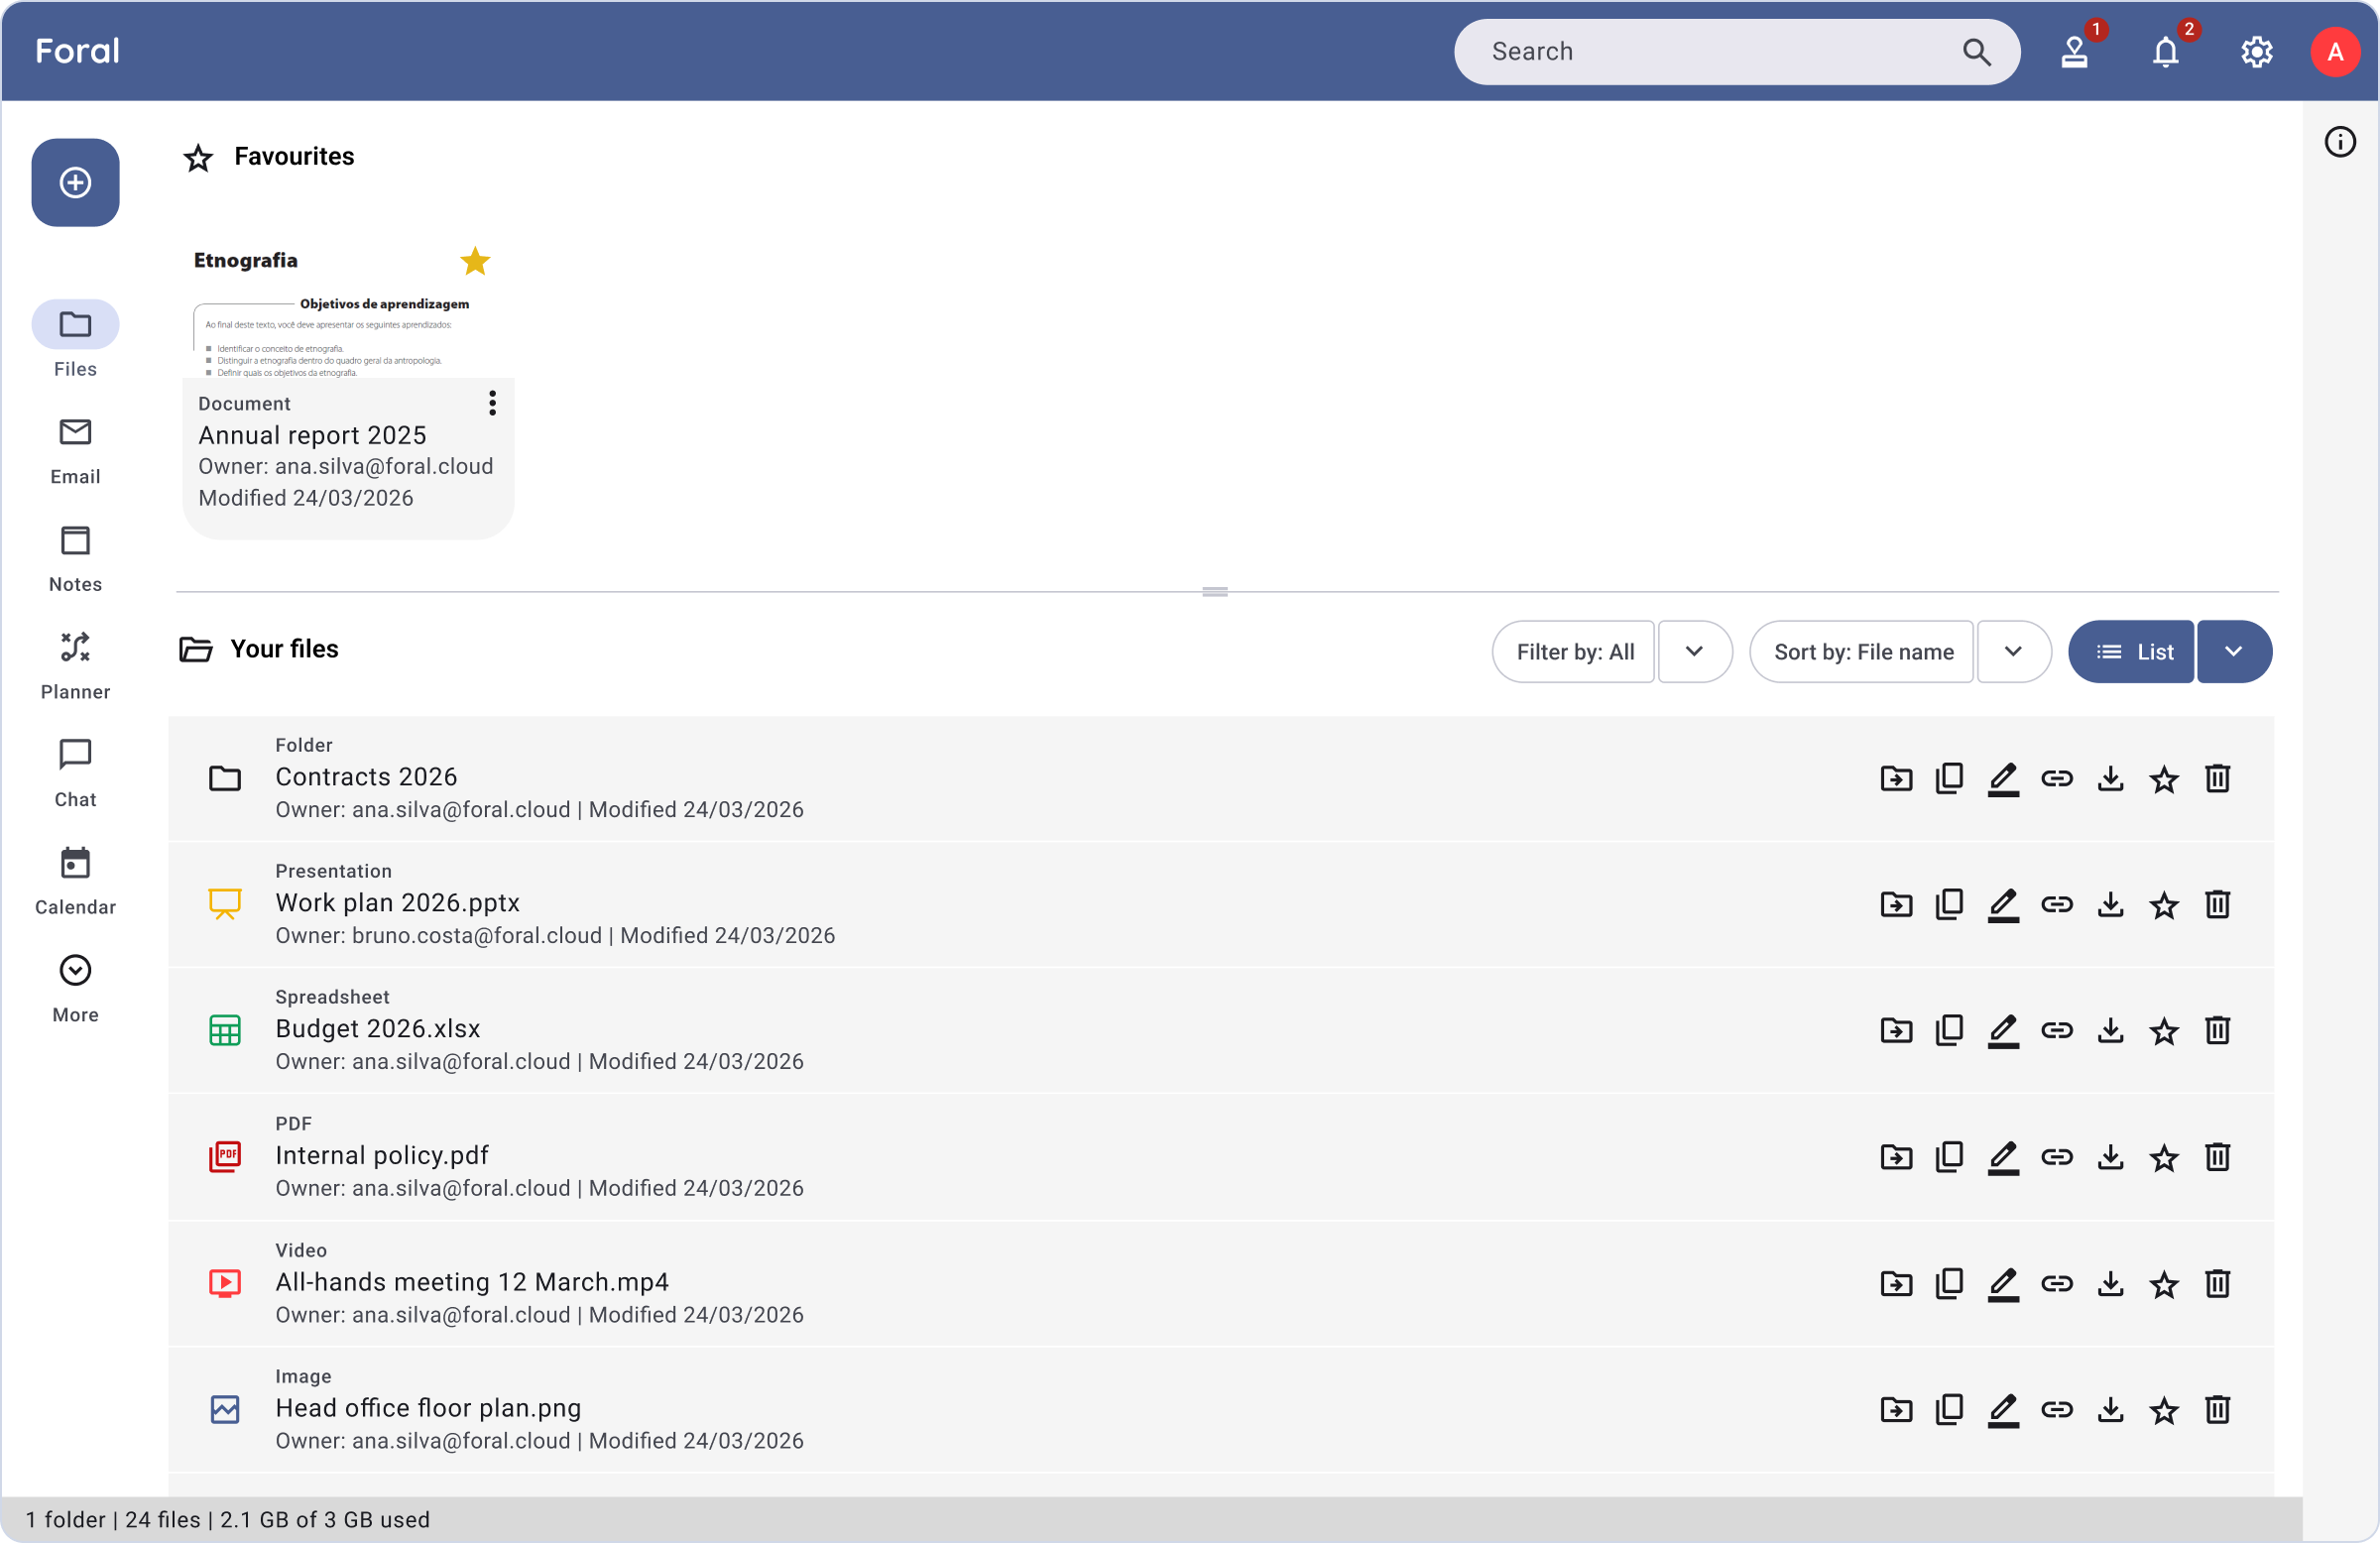Open the Annual report 2025 thumbnail
Viewport: 2380px width, 1543px height.
click(348, 309)
